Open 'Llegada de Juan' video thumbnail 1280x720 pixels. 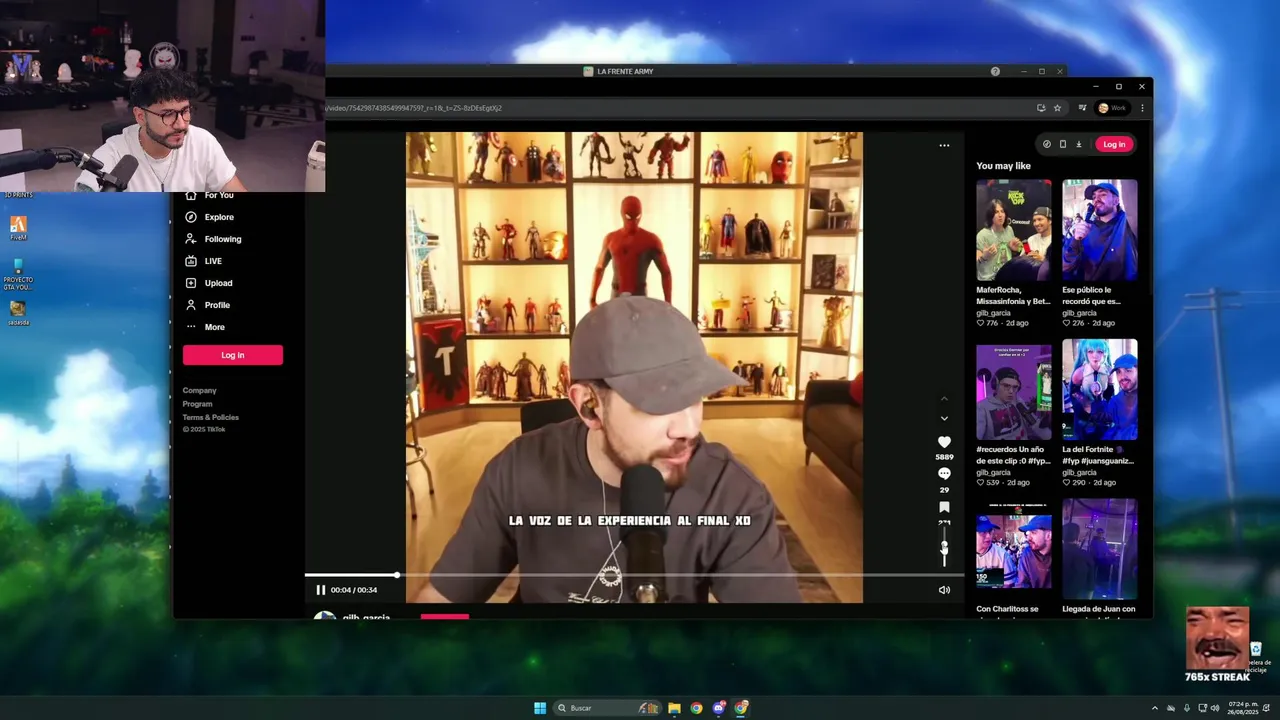coord(1100,549)
